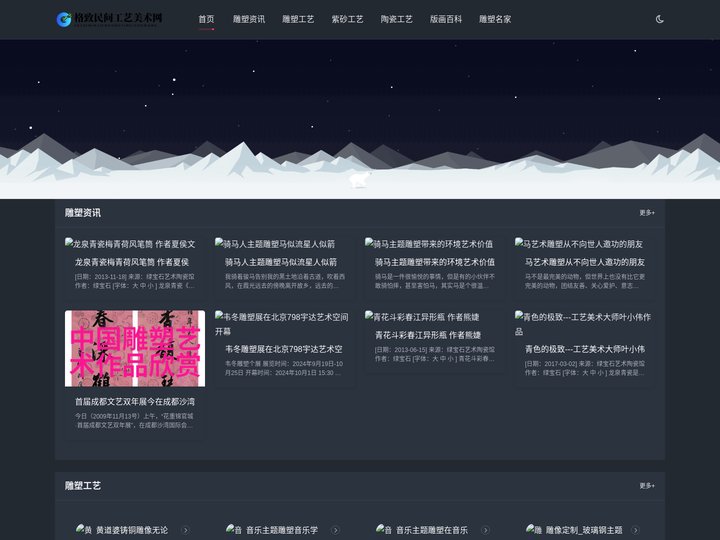
Task: Toggle dark mode with the moon icon
Action: (x=659, y=19)
